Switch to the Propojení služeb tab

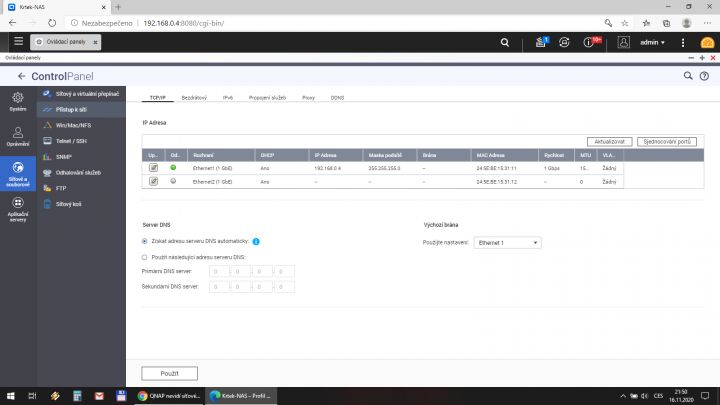[267, 98]
